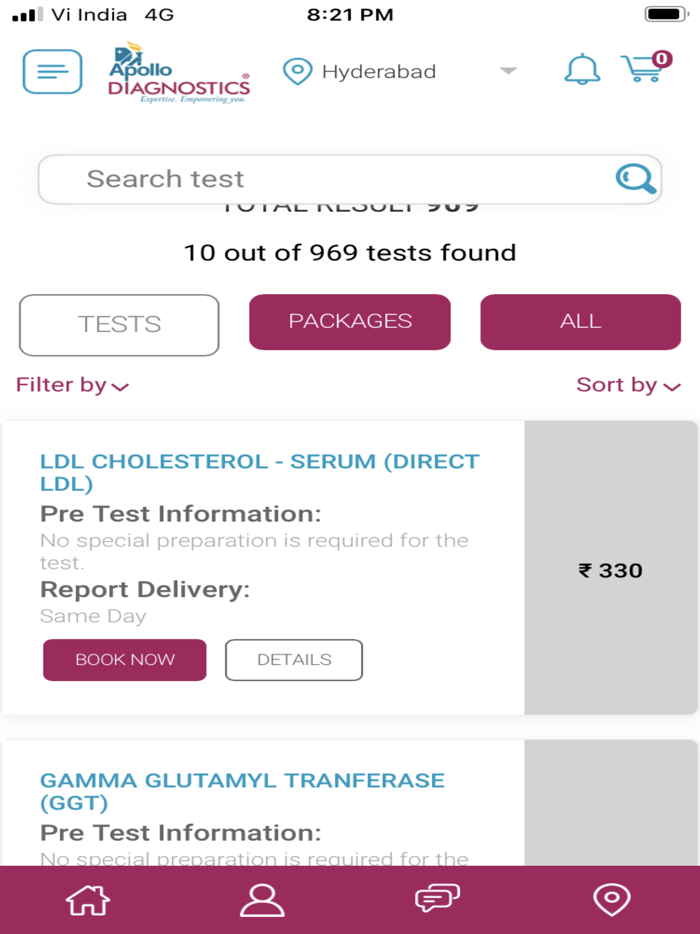
Task: Open the hamburger menu icon
Action: point(52,72)
